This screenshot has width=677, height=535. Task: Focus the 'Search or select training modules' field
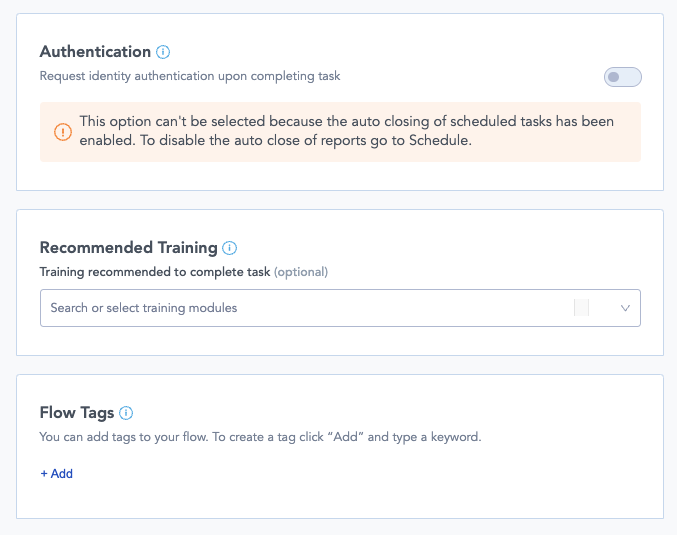(x=300, y=308)
